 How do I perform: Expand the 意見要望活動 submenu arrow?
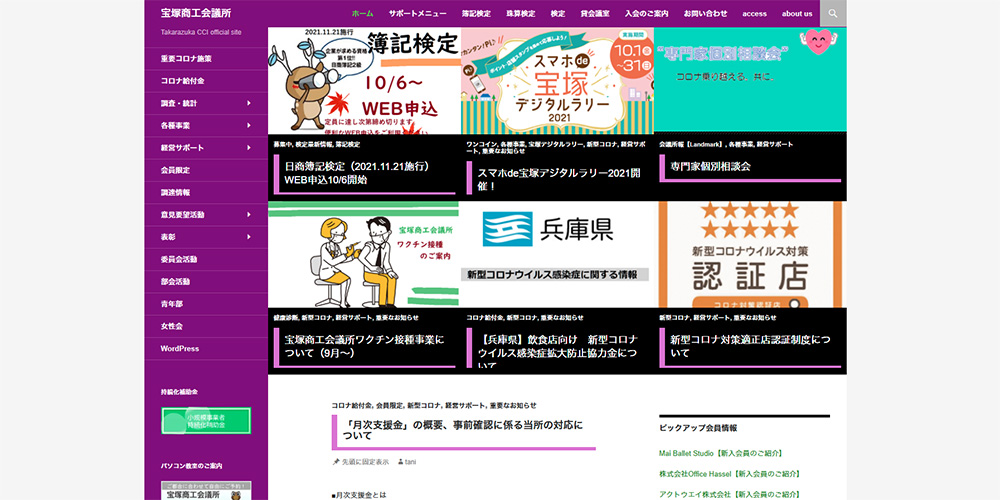(249, 214)
